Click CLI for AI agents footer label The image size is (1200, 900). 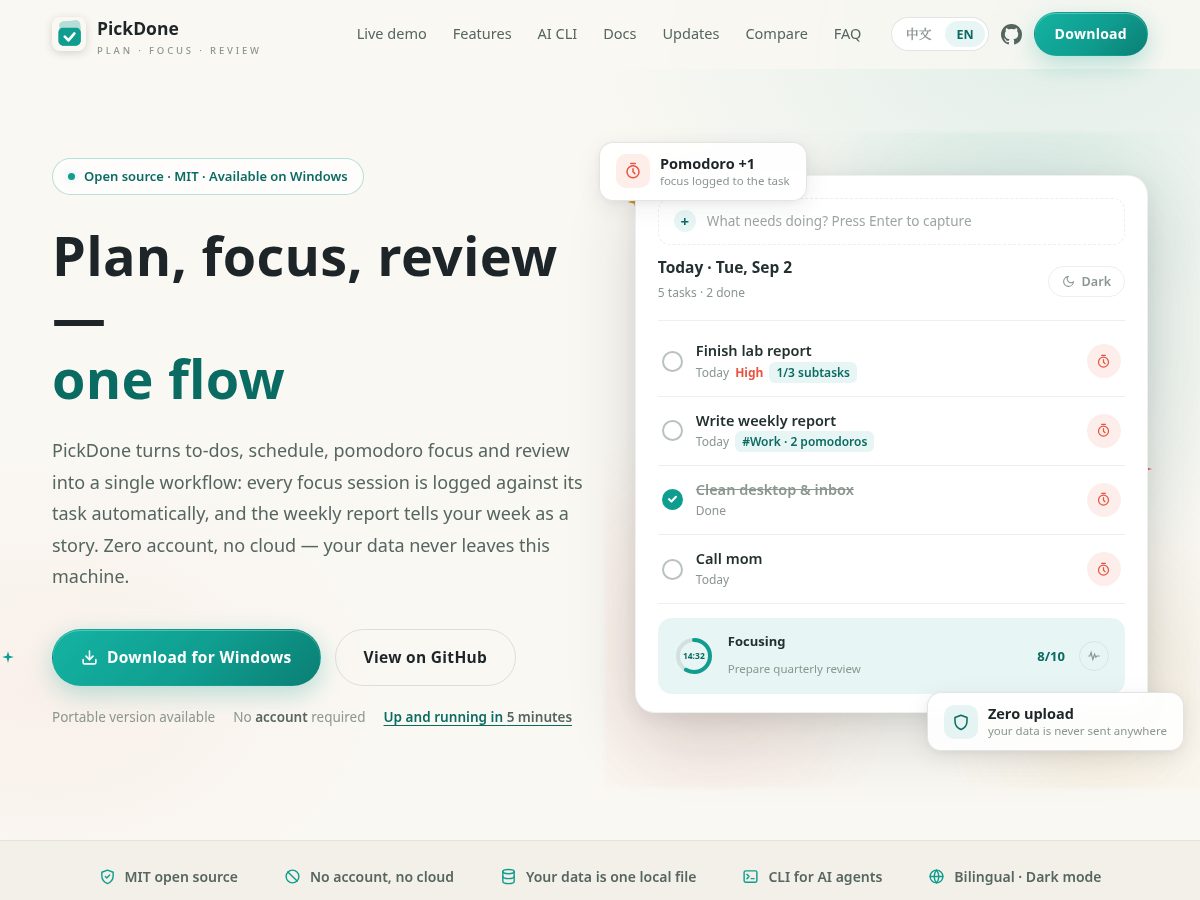coord(825,877)
